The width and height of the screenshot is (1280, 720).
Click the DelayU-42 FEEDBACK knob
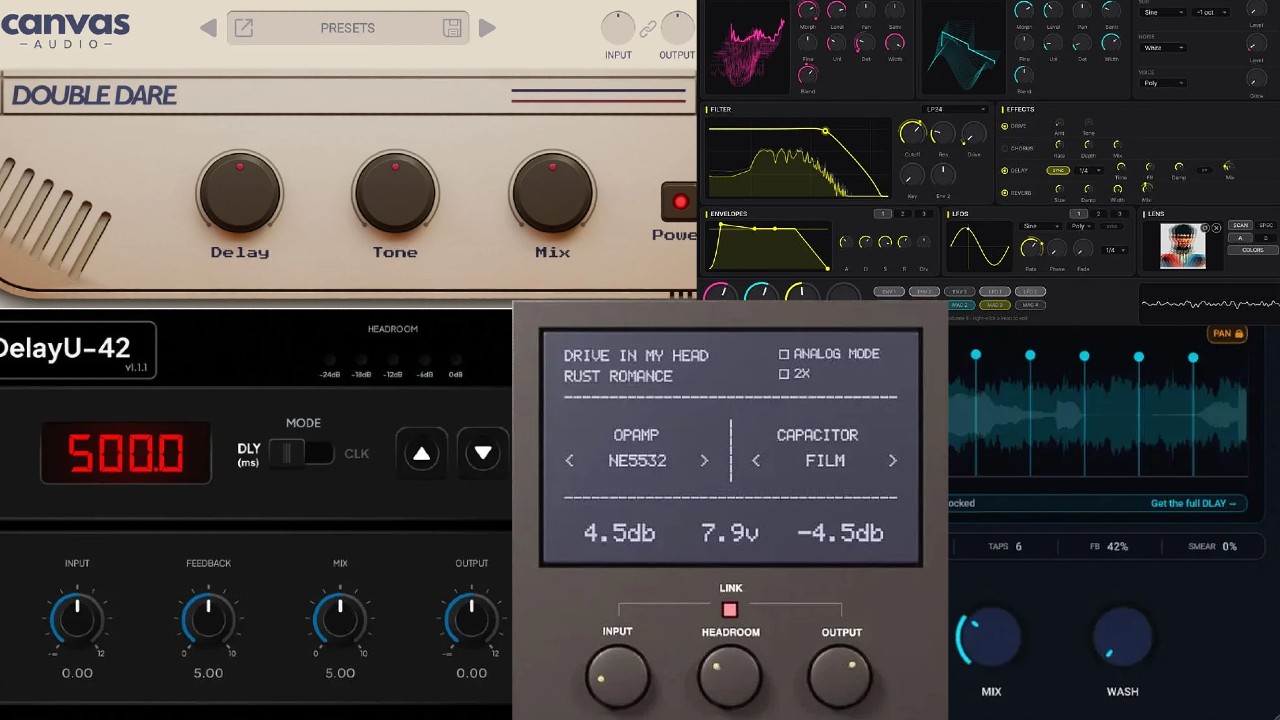coord(208,620)
